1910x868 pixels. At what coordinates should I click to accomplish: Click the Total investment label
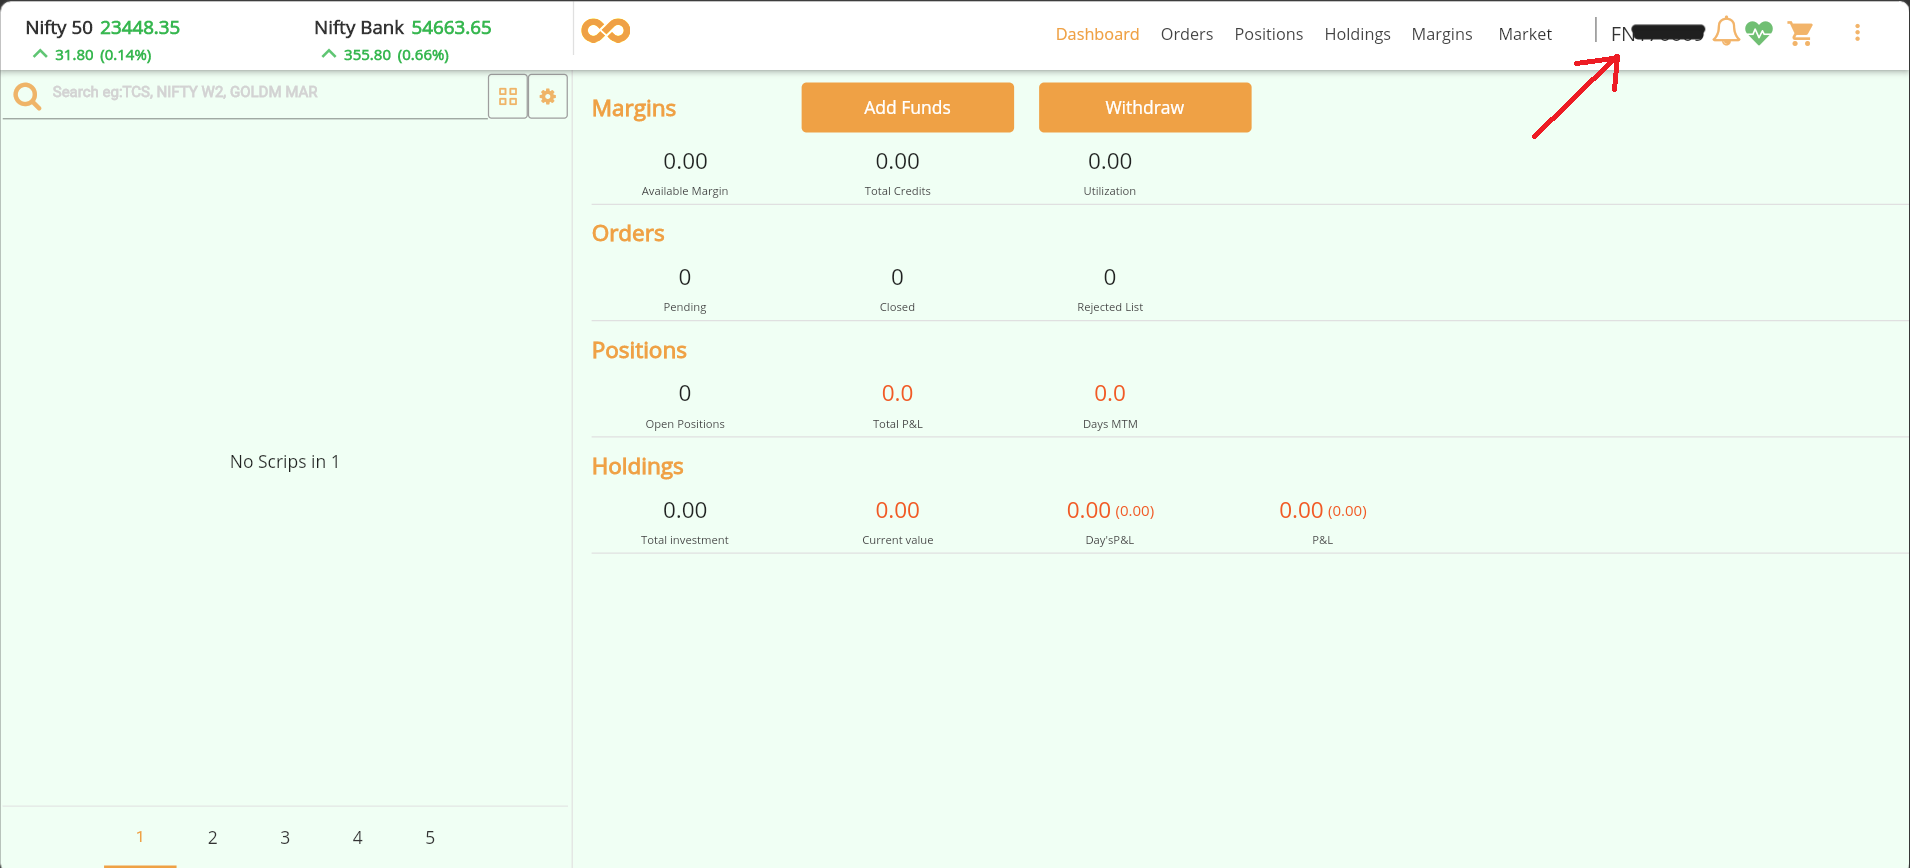tap(685, 540)
